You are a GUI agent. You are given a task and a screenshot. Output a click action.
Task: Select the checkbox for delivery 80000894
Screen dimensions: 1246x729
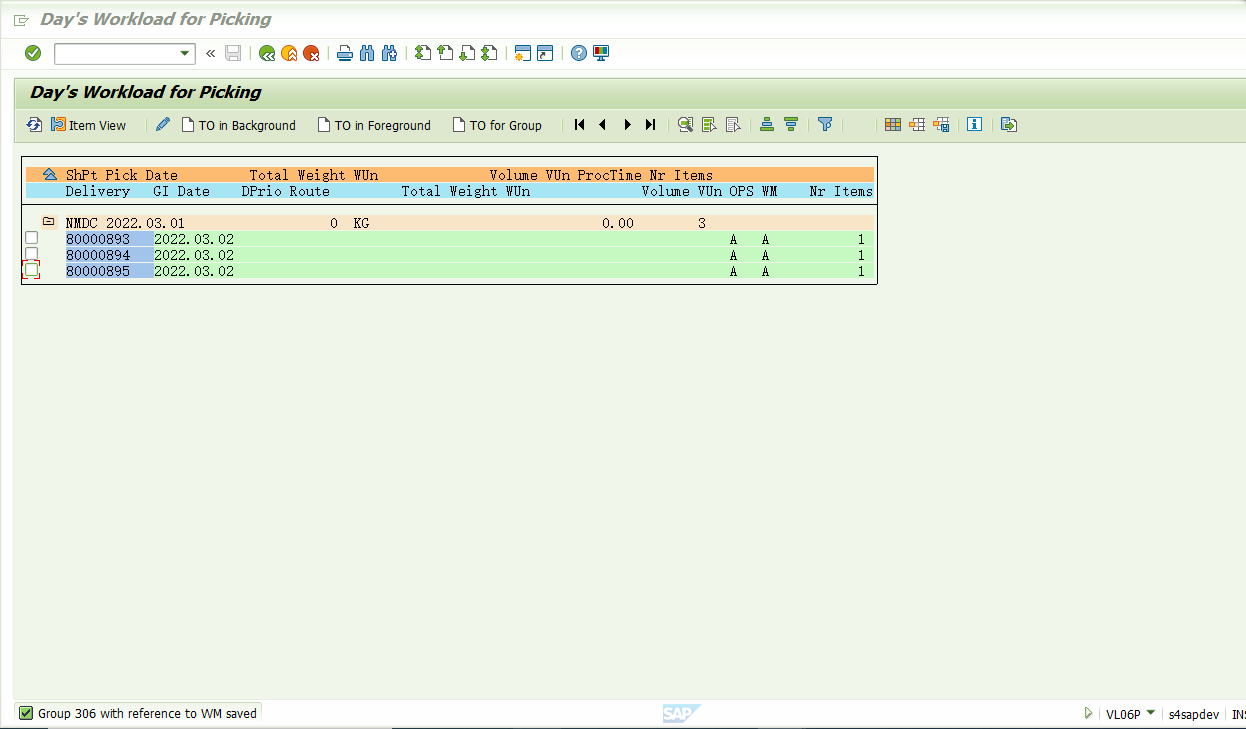[31, 254]
